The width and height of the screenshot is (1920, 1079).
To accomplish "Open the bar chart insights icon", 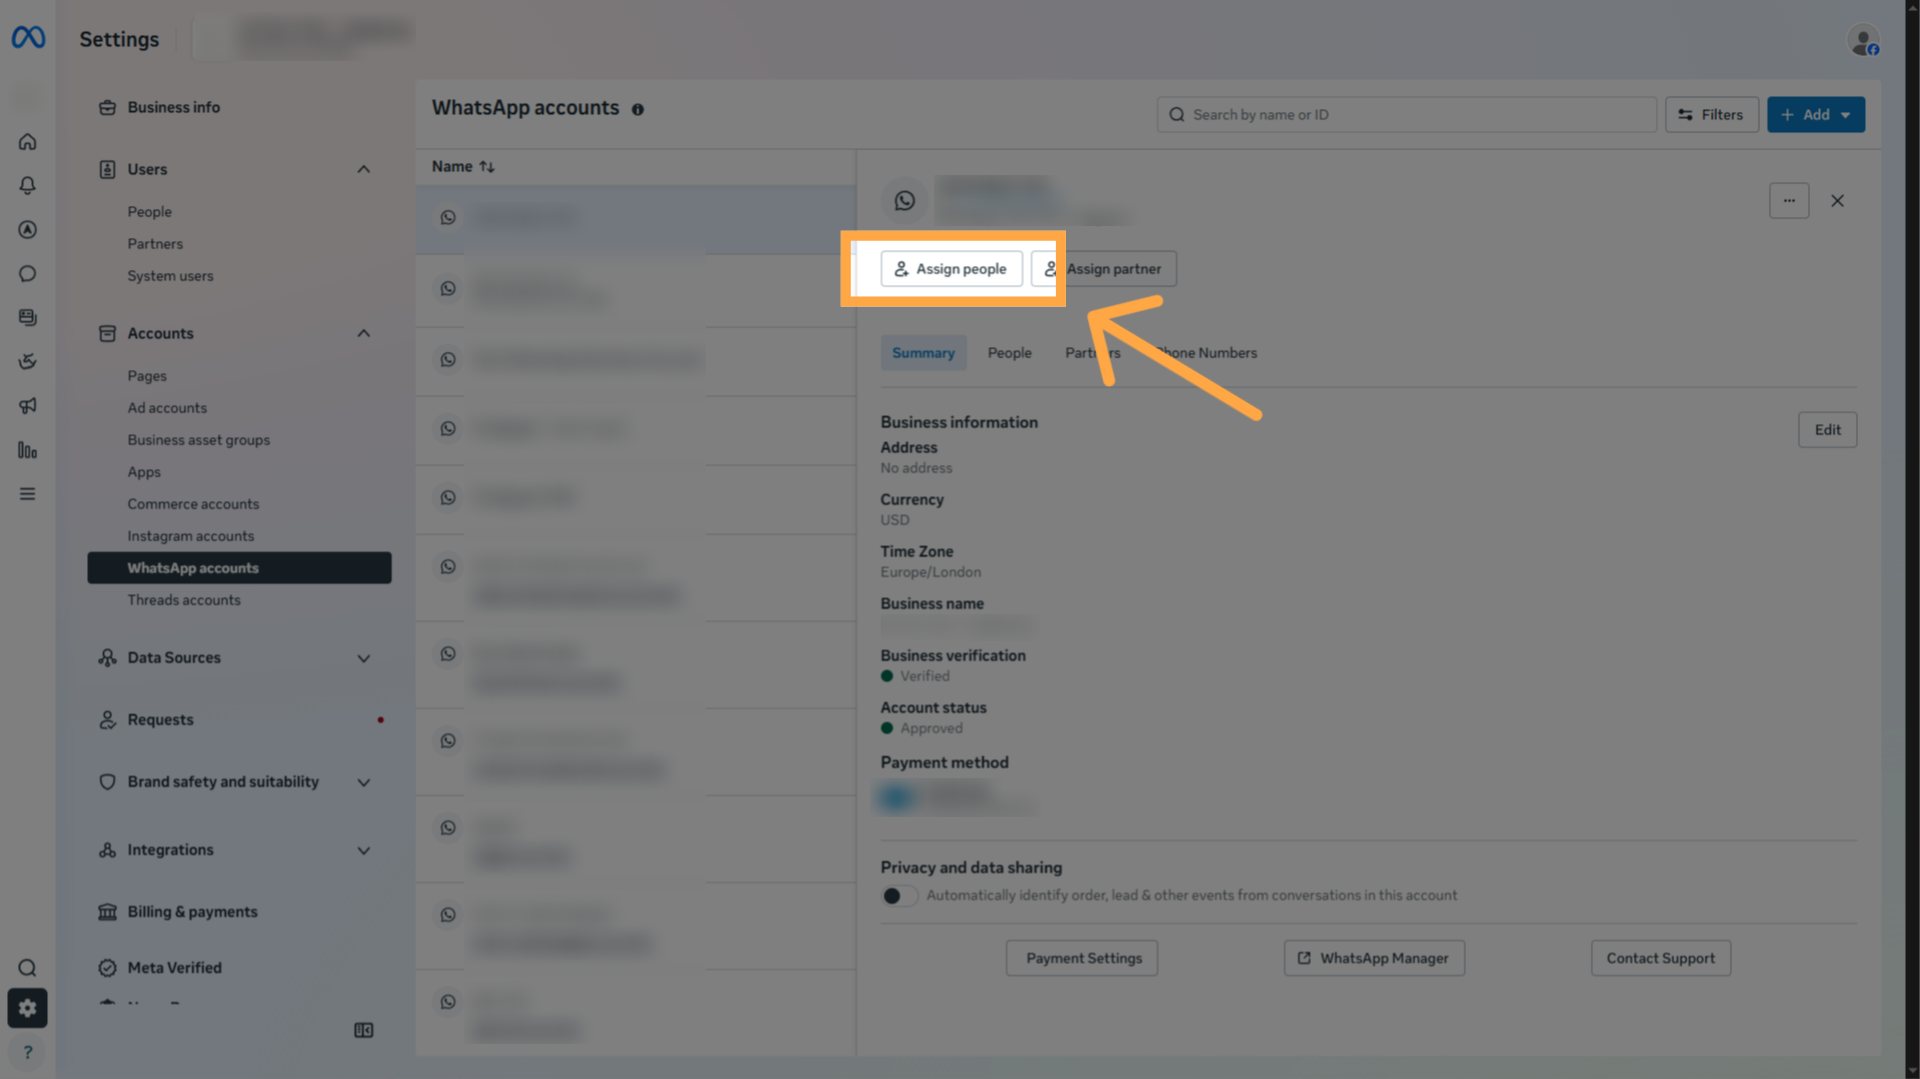I will (28, 450).
